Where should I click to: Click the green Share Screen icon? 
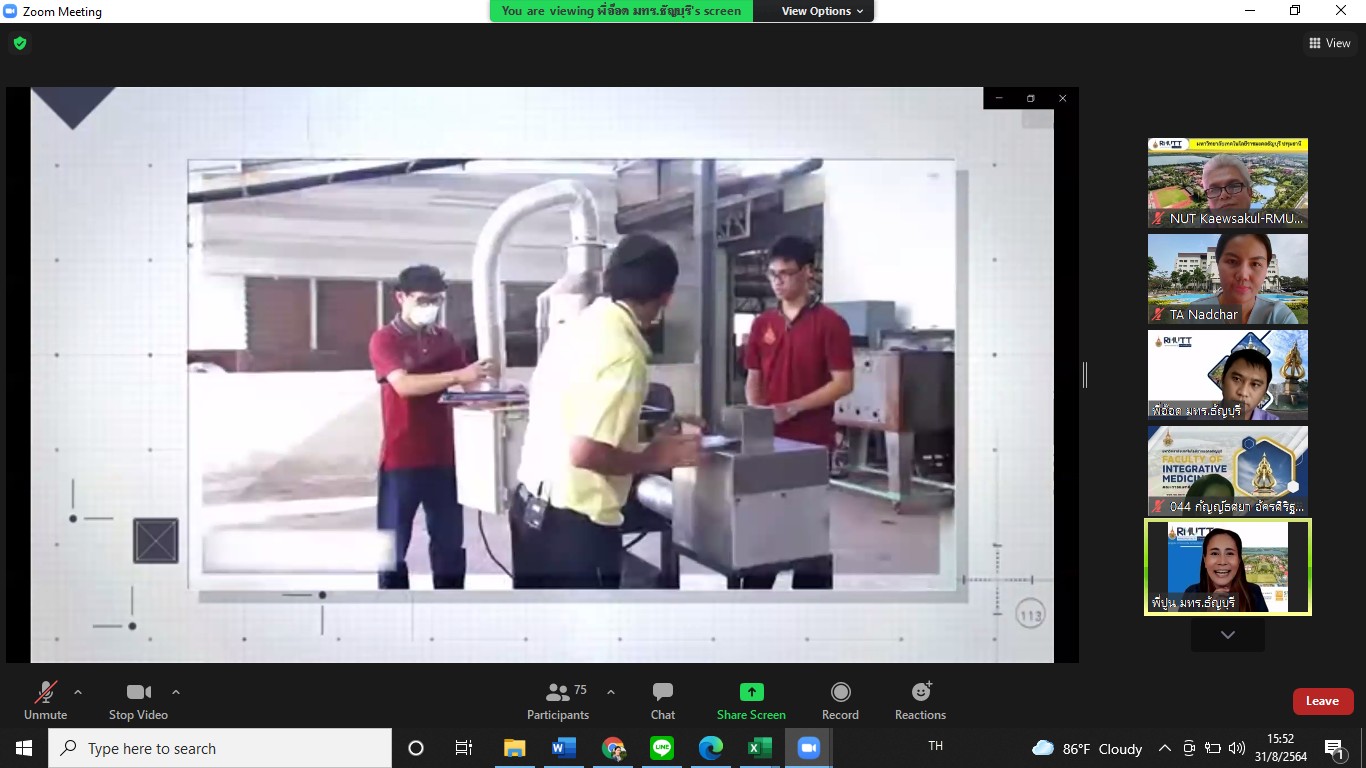tap(751, 692)
